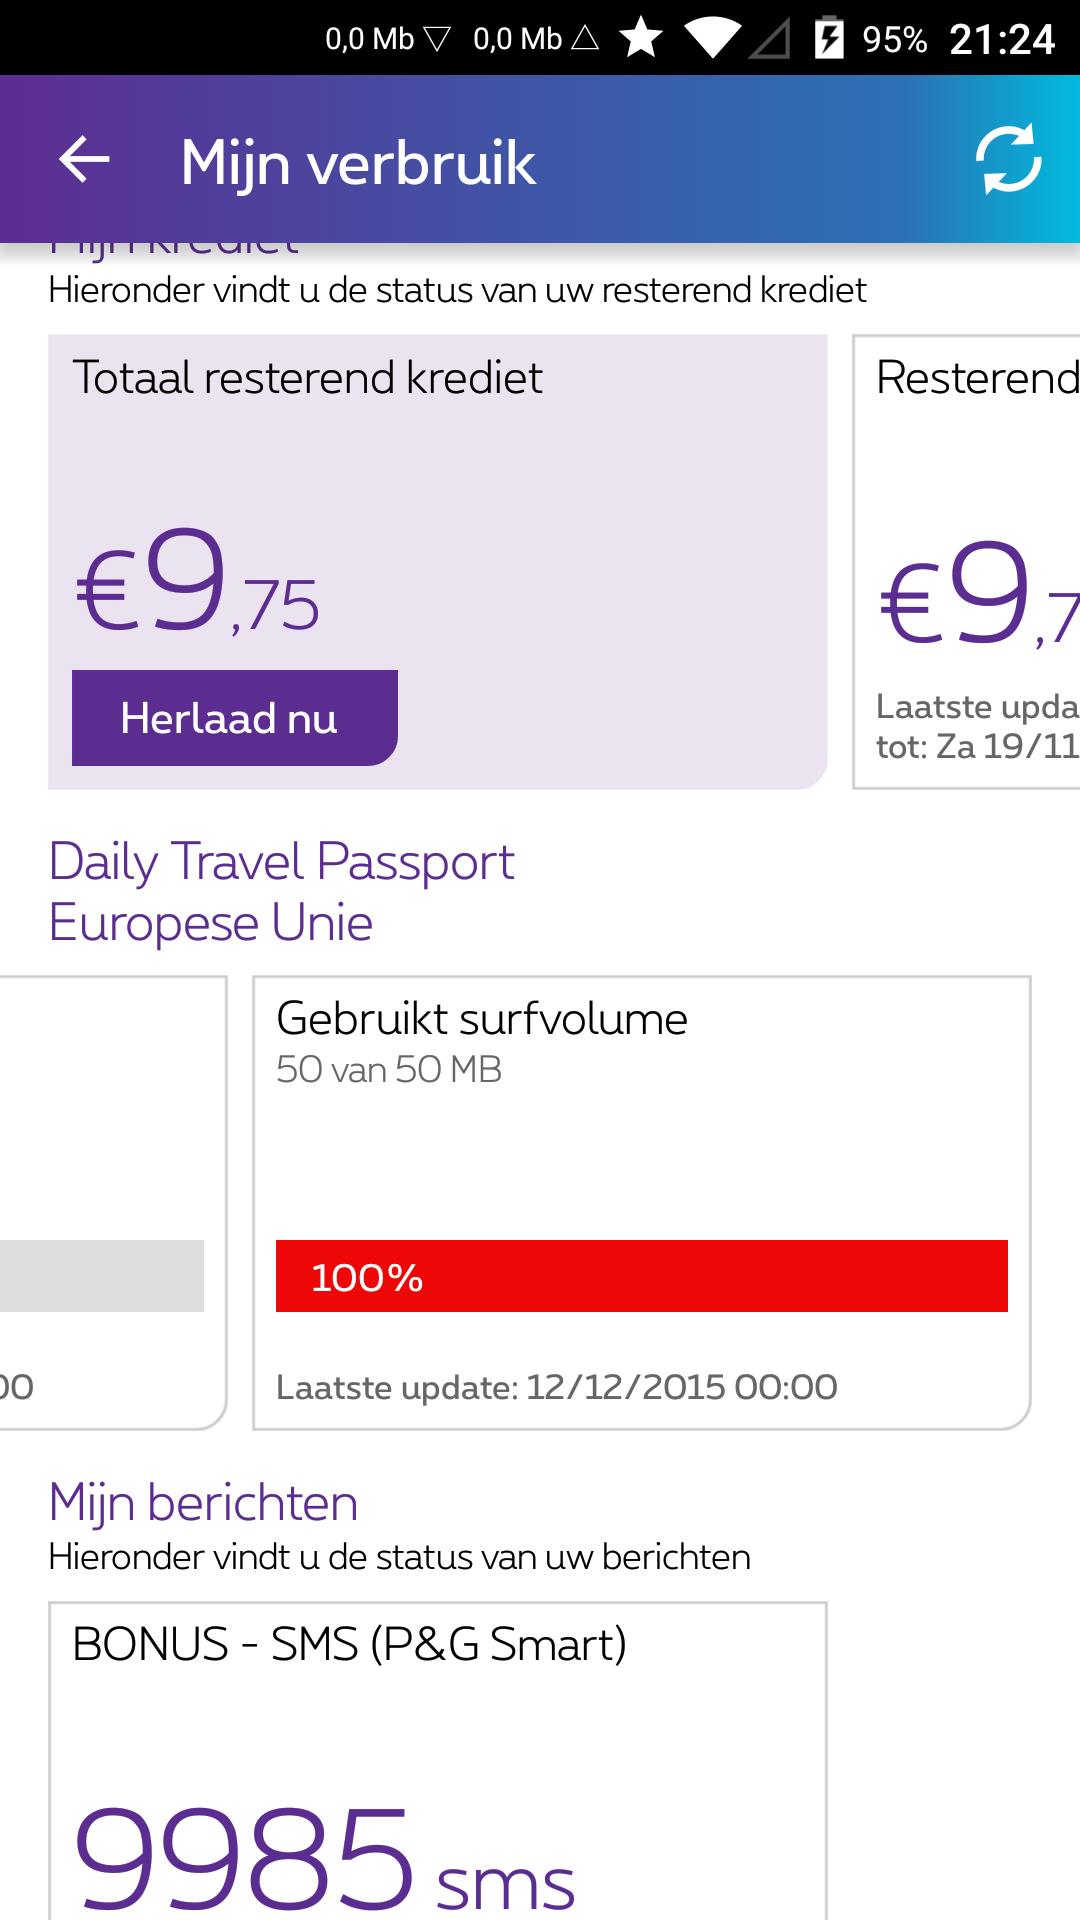Tap the clock showing 21:24

click(x=1001, y=40)
